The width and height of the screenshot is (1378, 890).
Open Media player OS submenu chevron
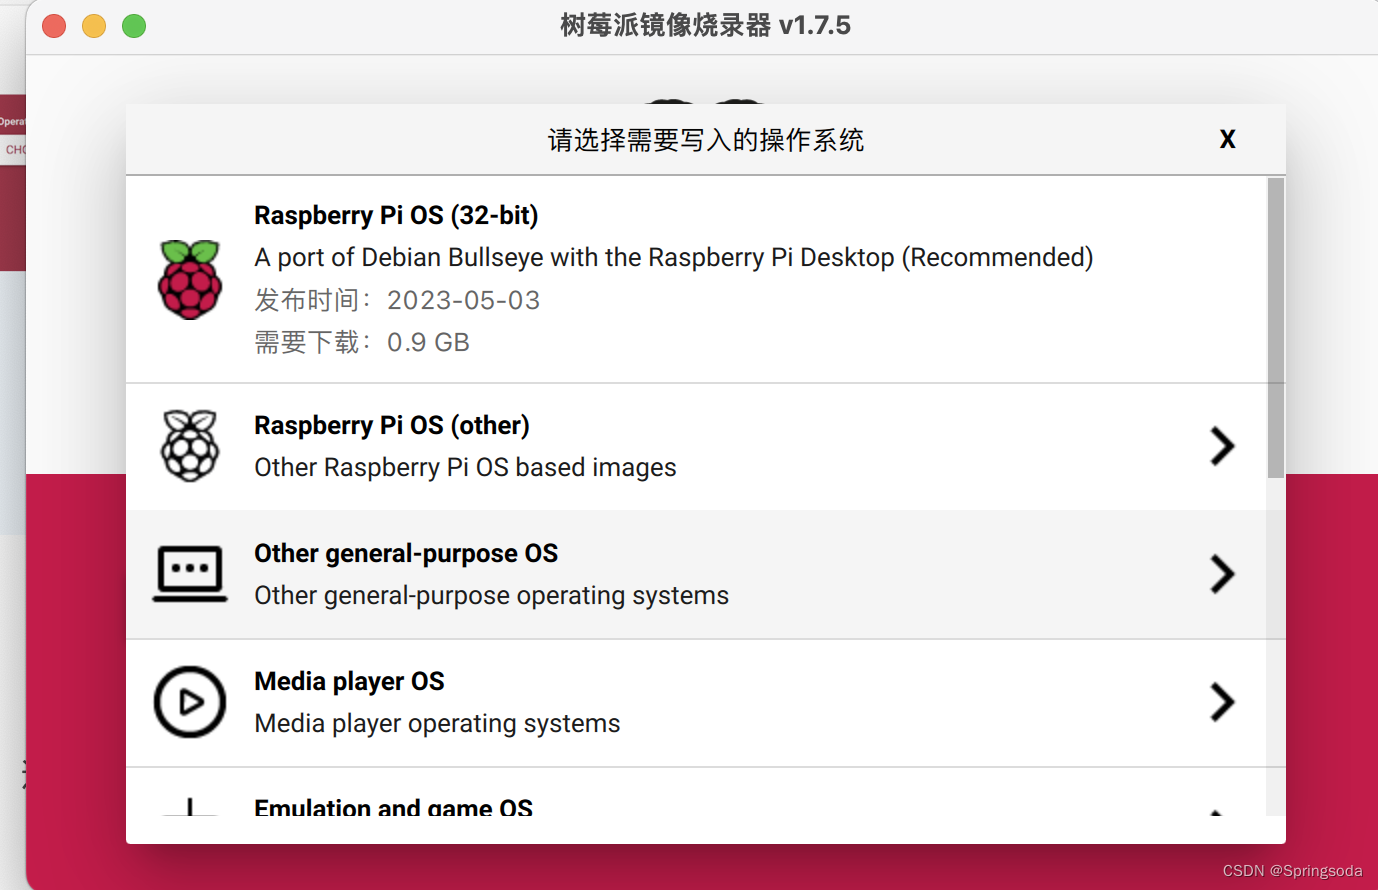[x=1221, y=702]
